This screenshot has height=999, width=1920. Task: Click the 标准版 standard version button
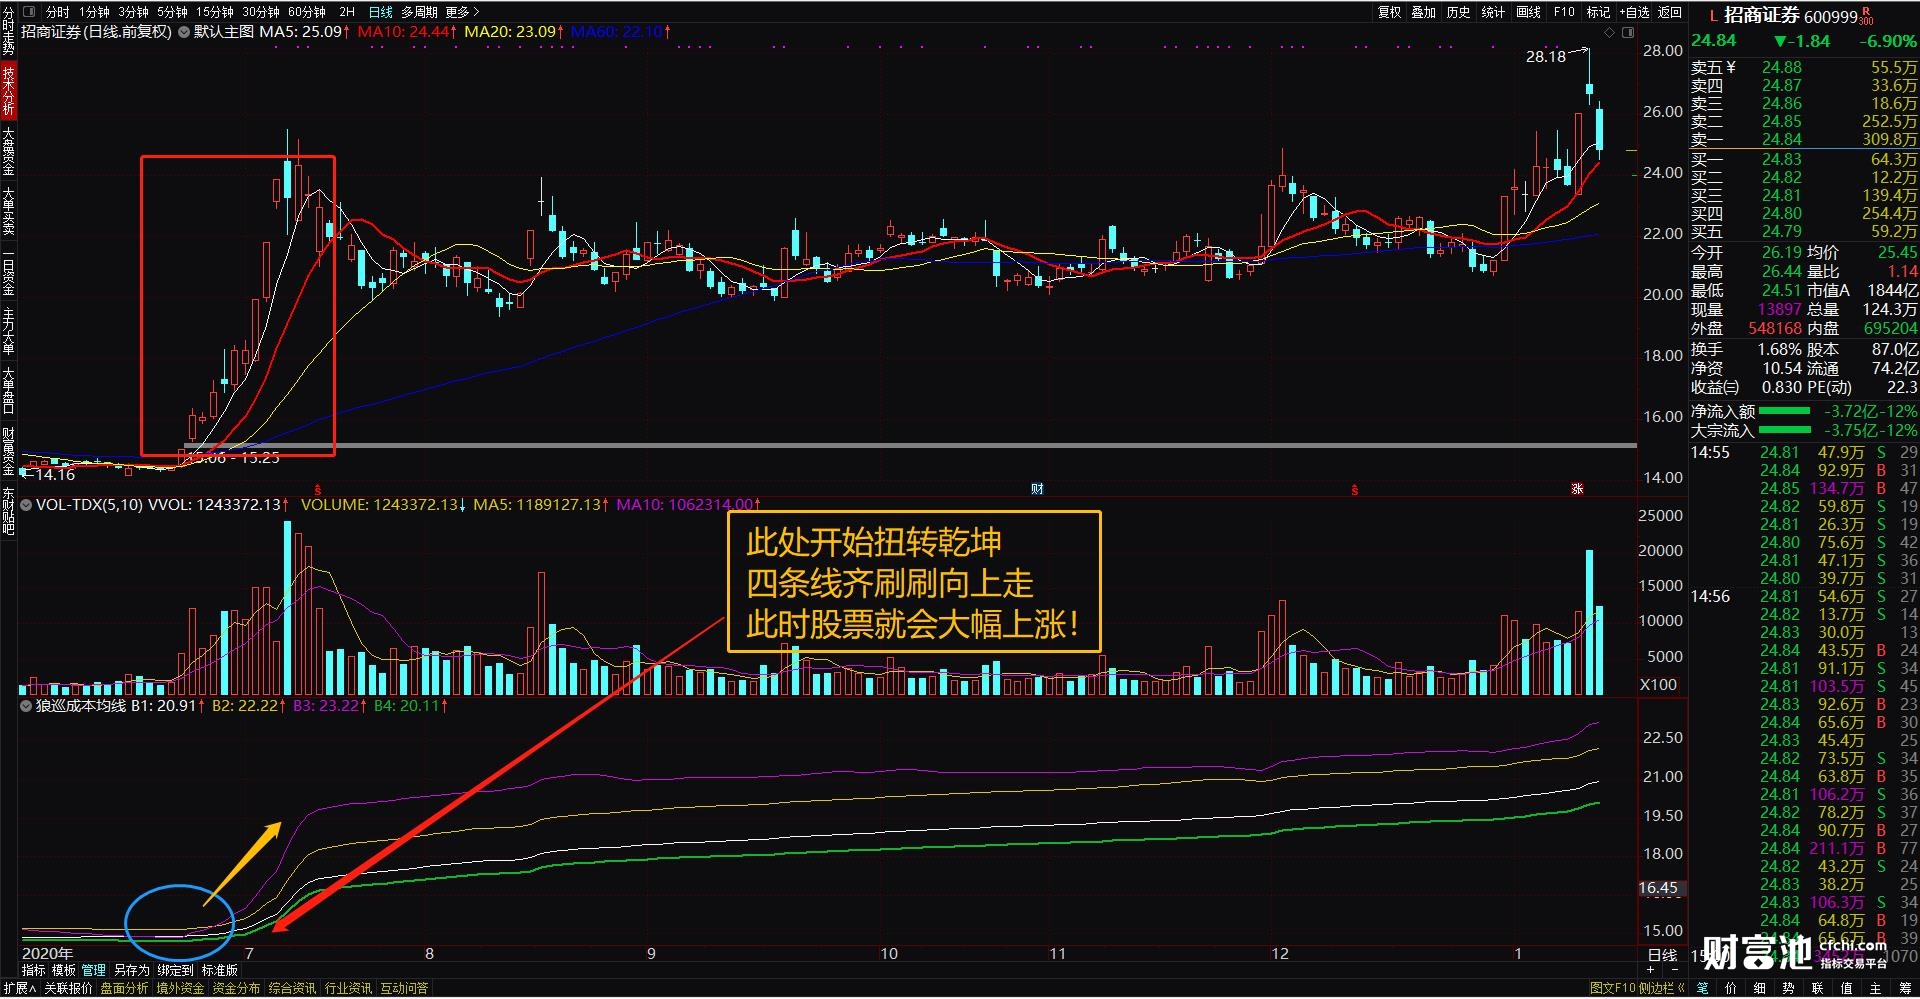[x=220, y=970]
